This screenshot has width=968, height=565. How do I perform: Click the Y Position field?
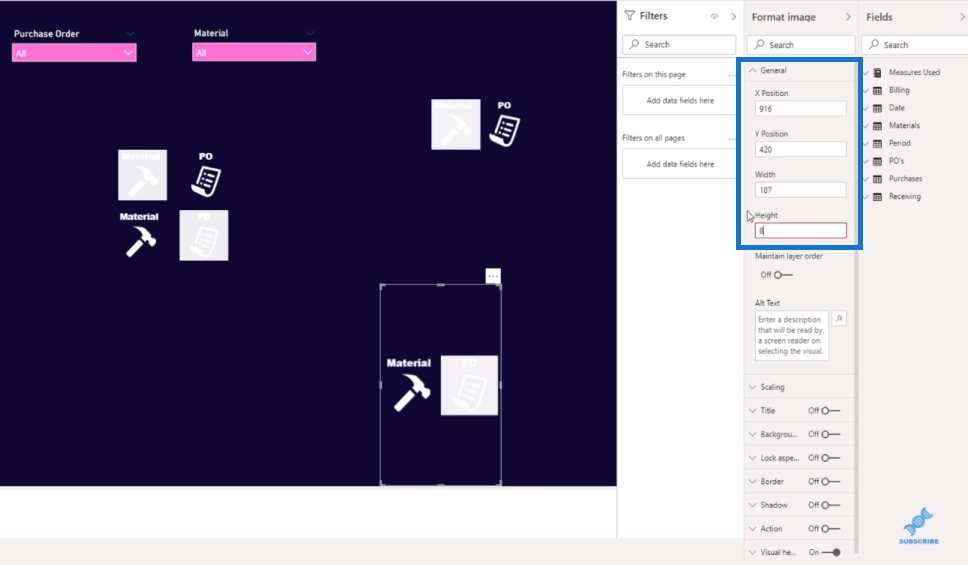click(x=800, y=149)
